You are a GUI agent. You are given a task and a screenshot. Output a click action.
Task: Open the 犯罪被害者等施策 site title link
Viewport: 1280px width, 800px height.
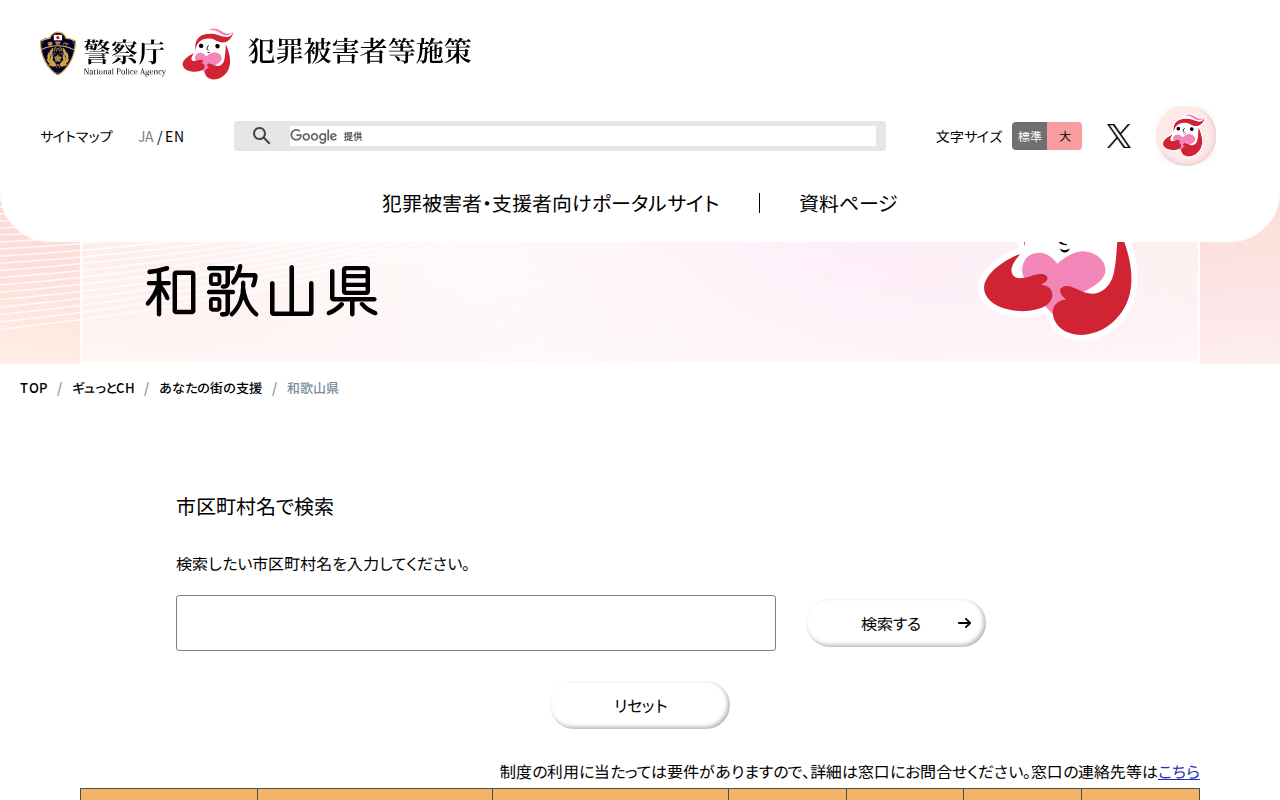tap(359, 52)
